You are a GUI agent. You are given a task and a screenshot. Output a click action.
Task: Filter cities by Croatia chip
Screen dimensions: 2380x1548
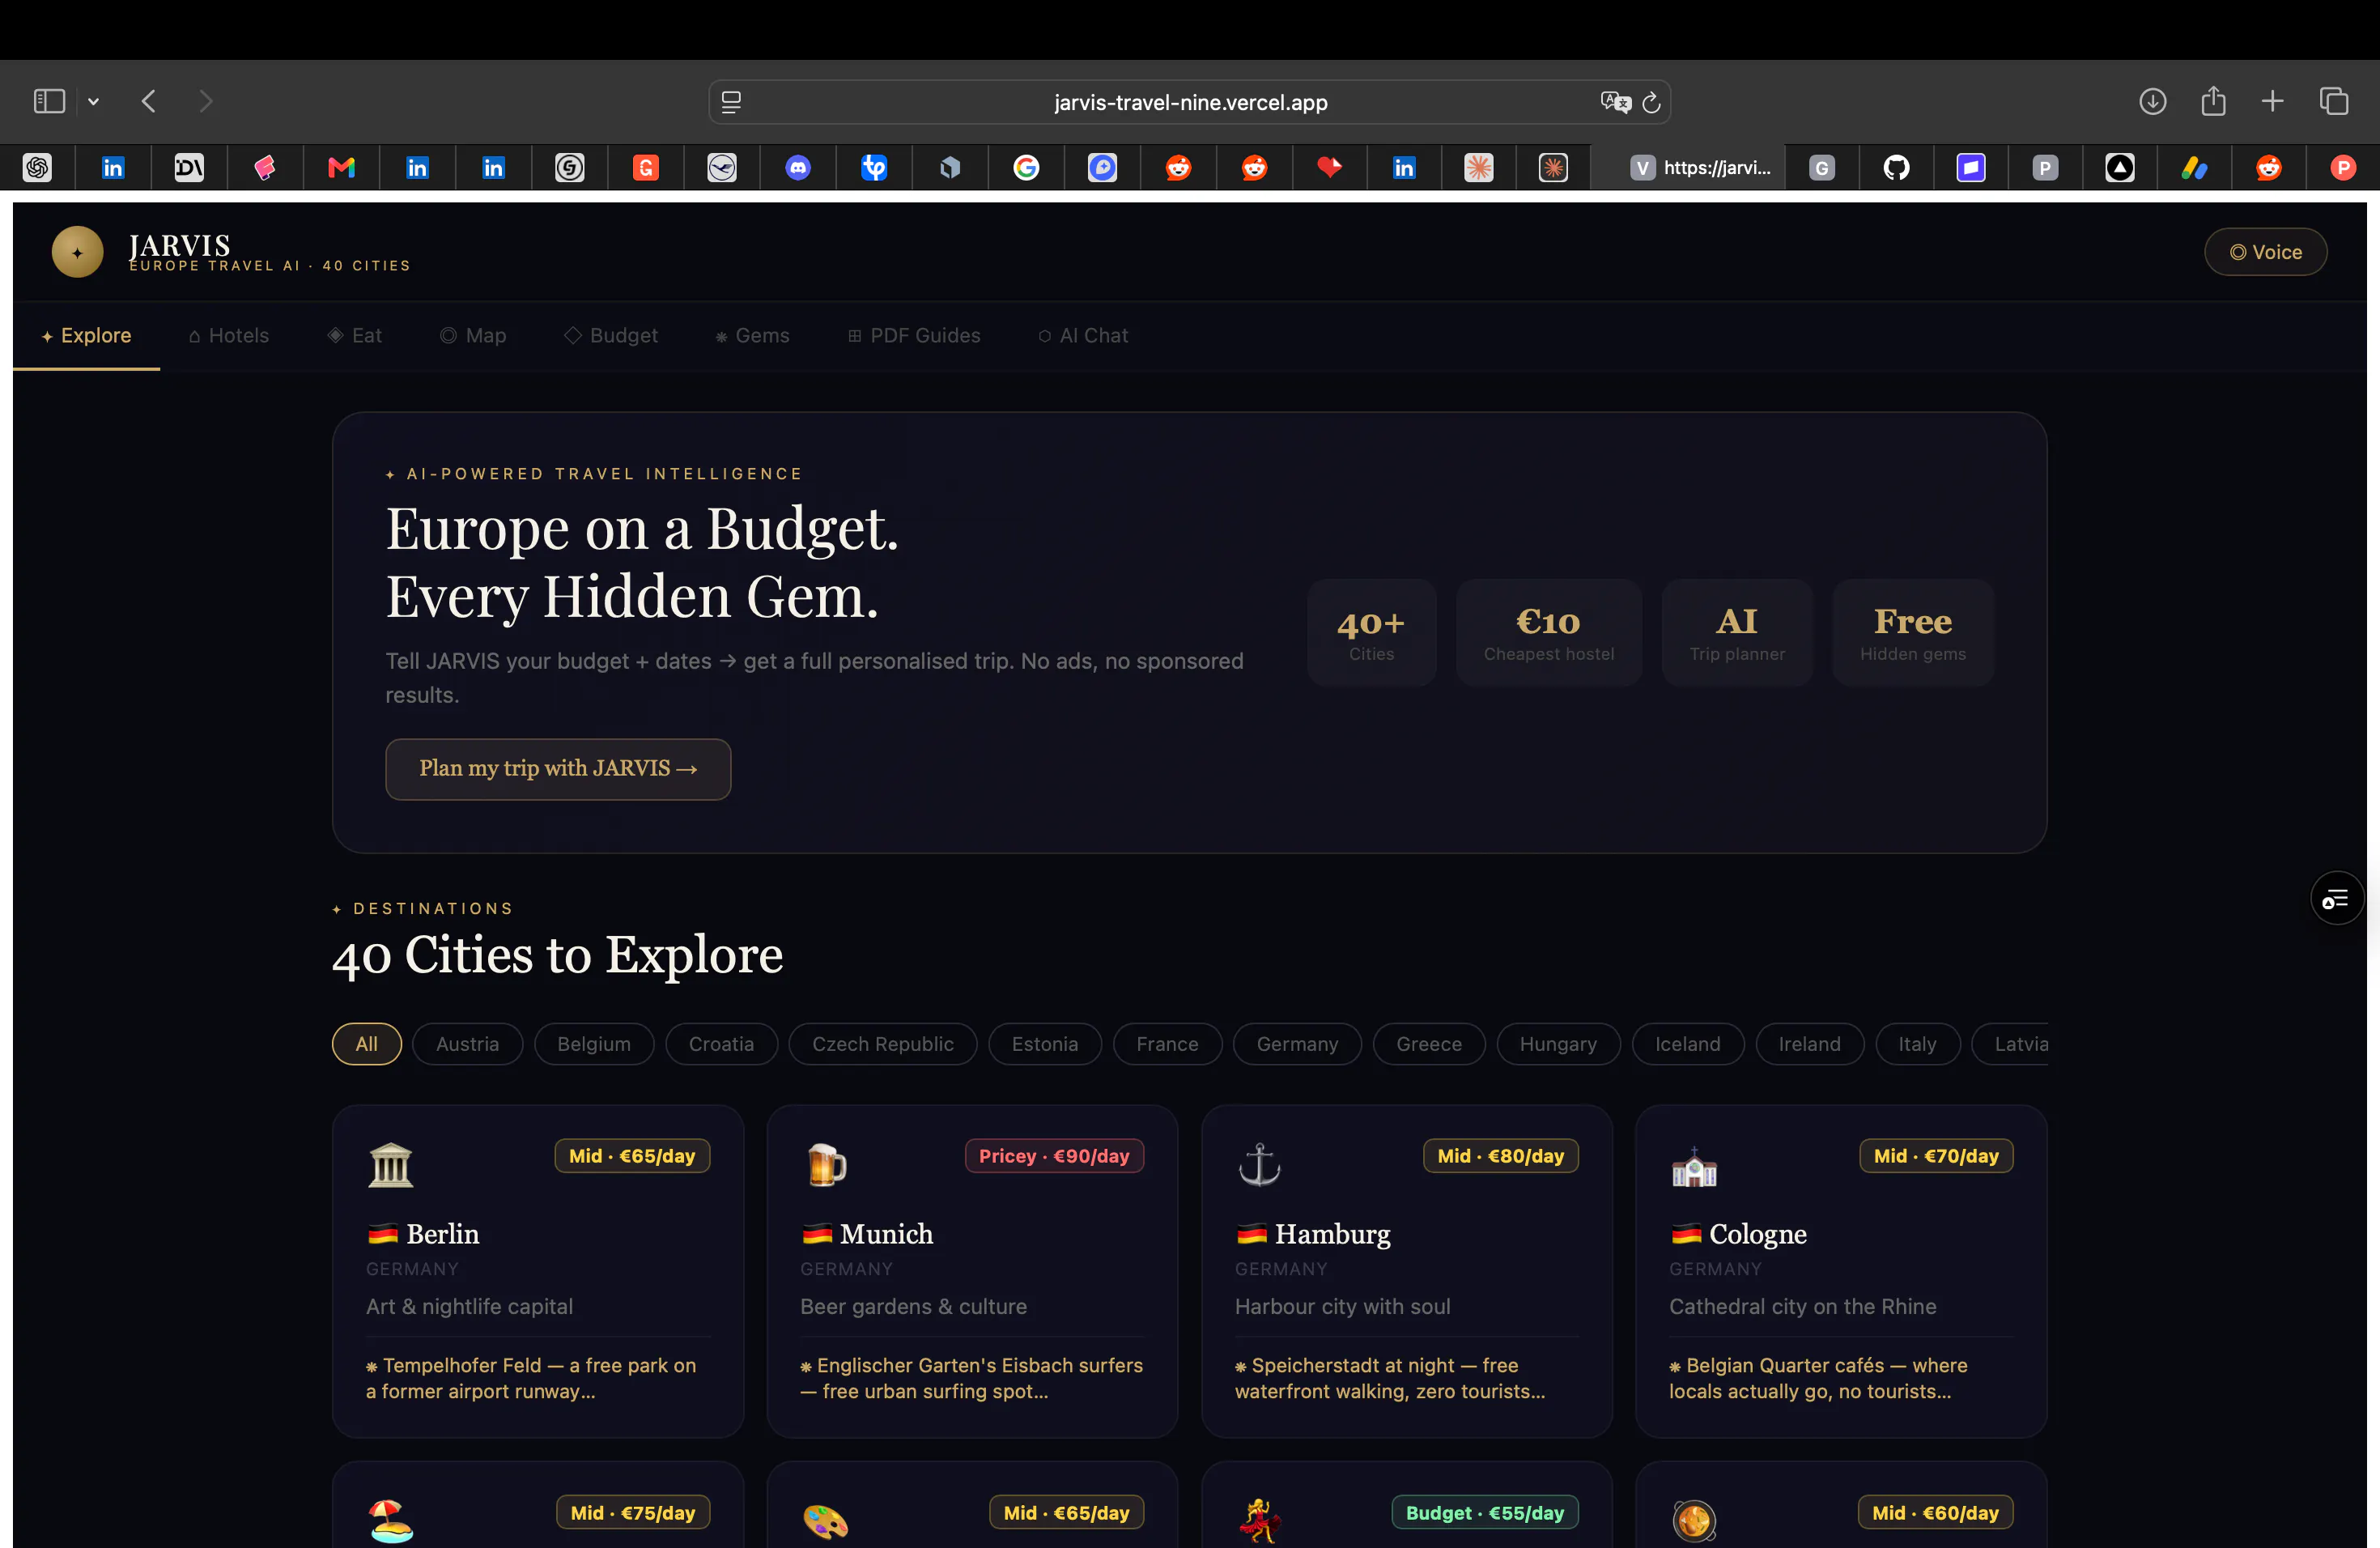click(721, 1044)
